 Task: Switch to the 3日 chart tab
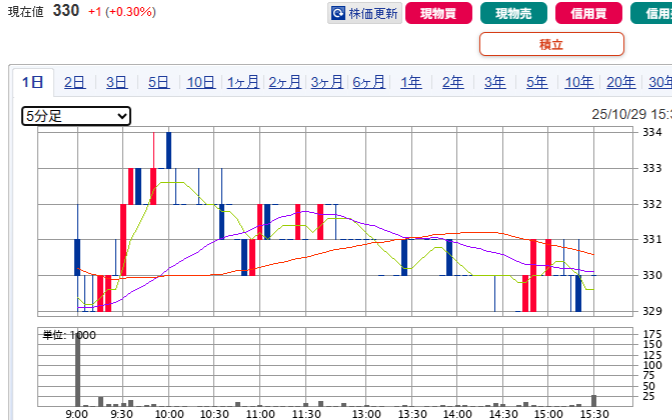[117, 82]
